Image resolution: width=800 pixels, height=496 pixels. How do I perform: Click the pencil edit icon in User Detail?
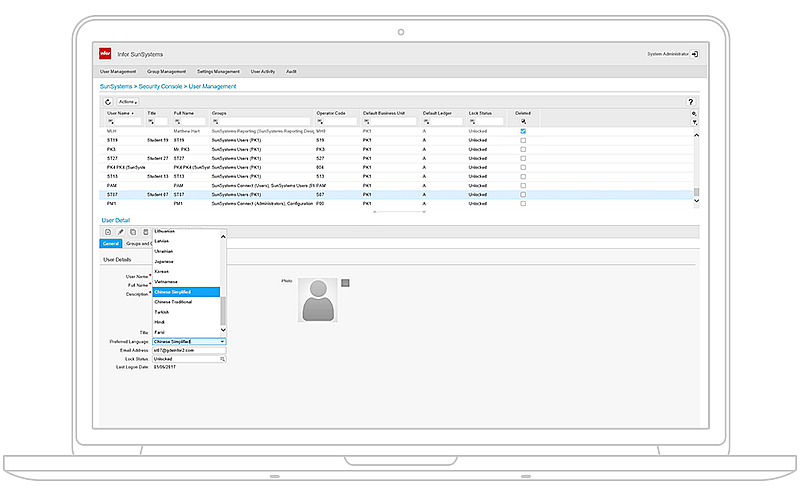[x=120, y=232]
